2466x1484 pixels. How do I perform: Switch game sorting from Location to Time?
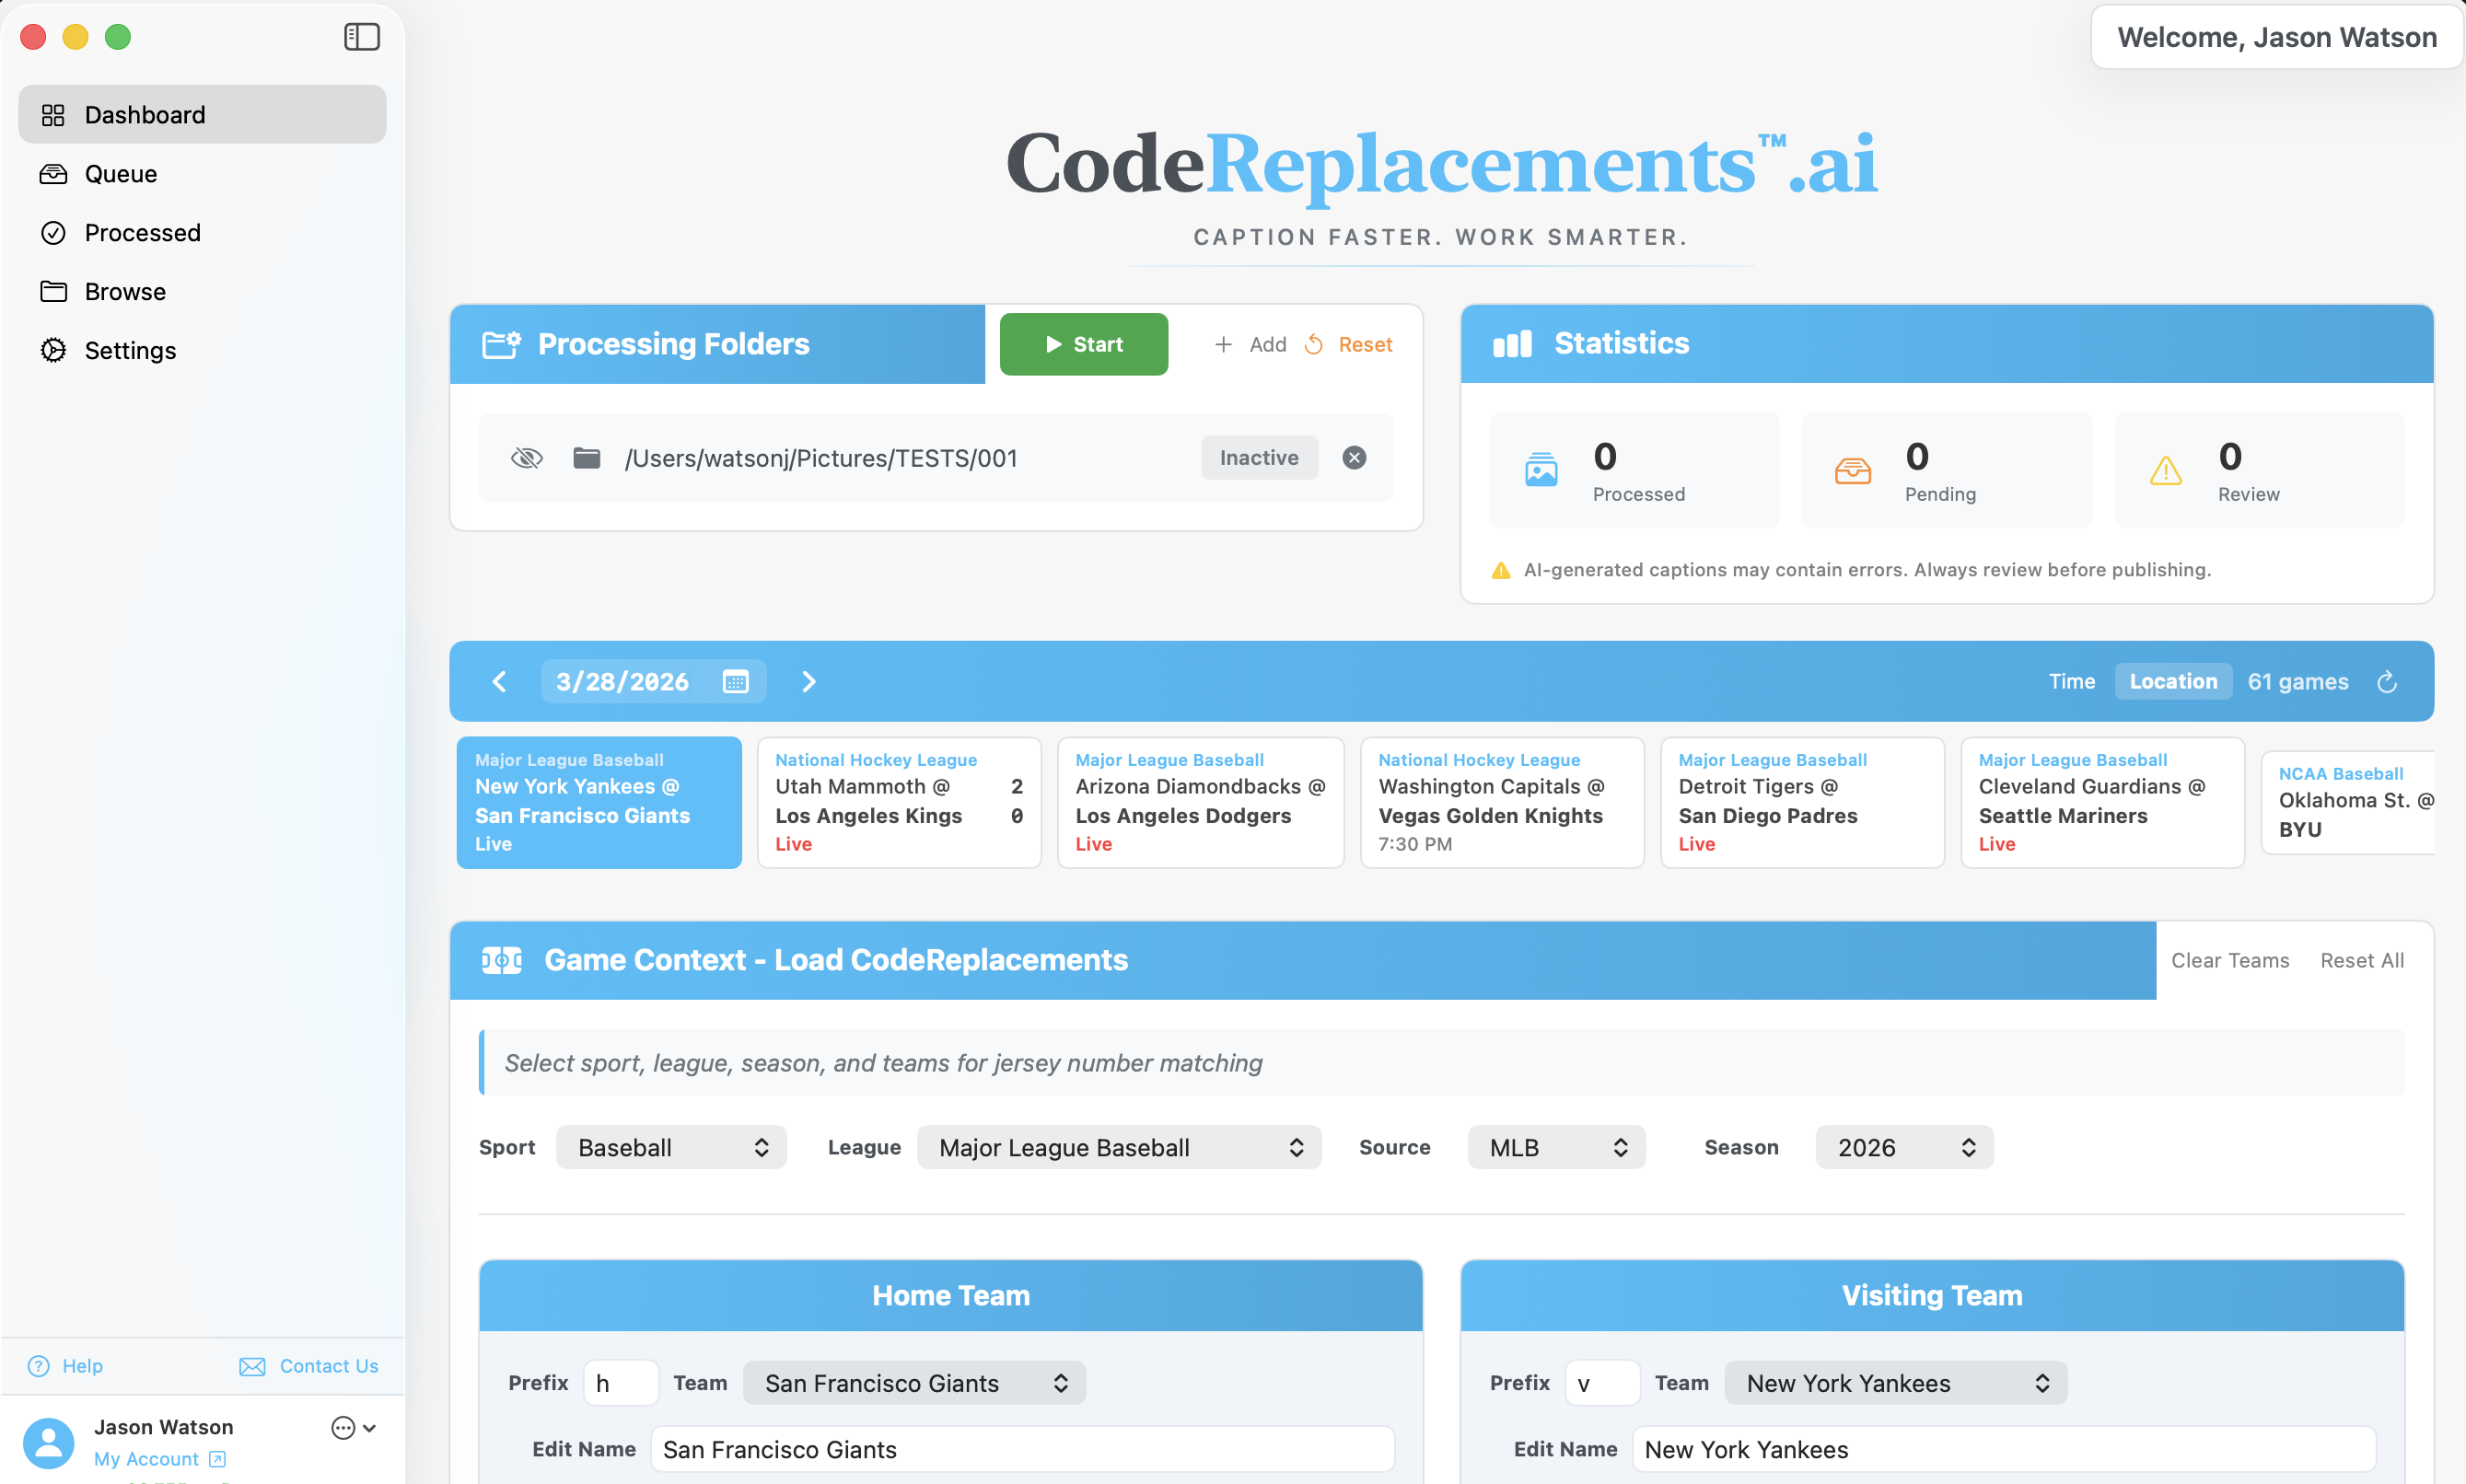click(2072, 681)
